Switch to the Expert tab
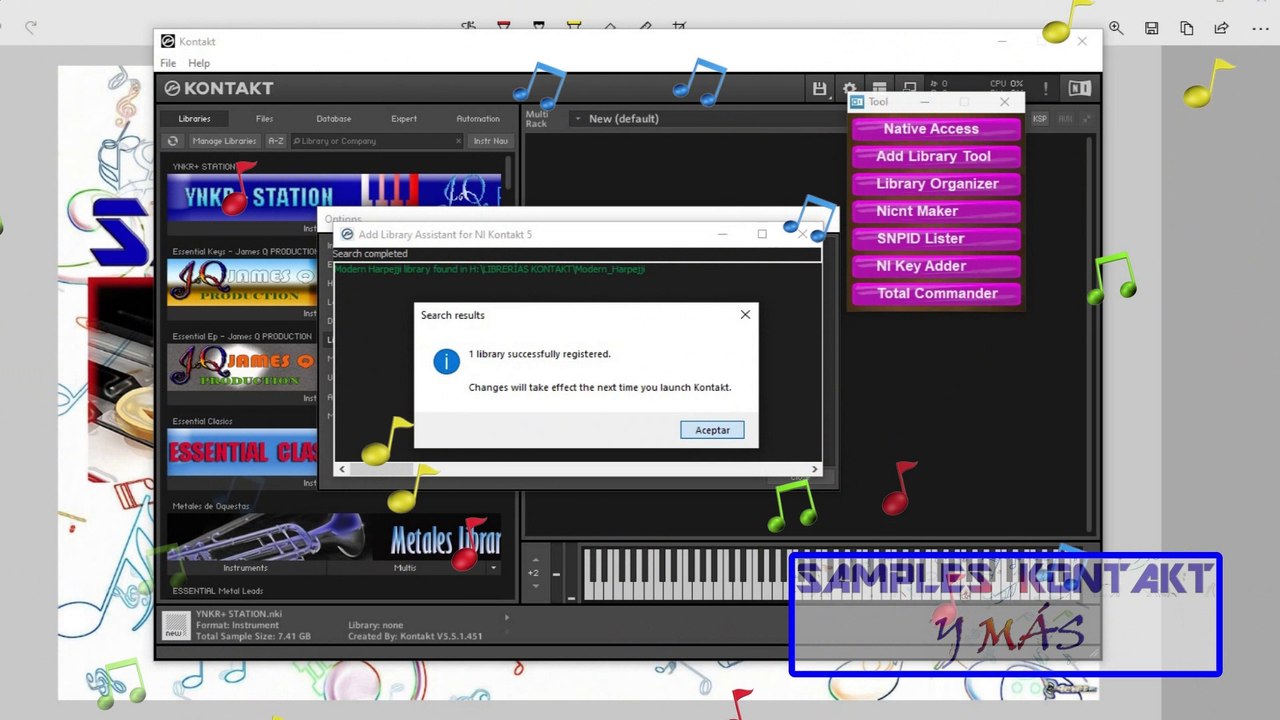 [404, 119]
